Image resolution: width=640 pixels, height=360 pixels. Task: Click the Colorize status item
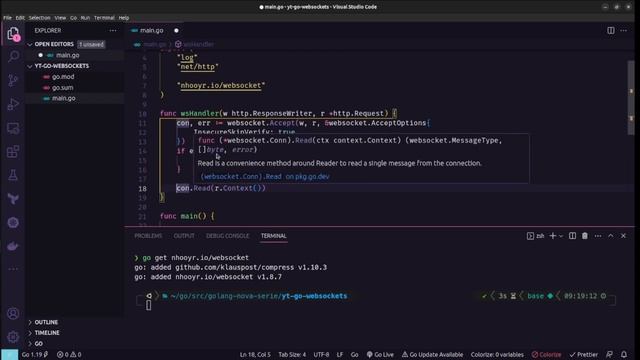tap(546, 355)
